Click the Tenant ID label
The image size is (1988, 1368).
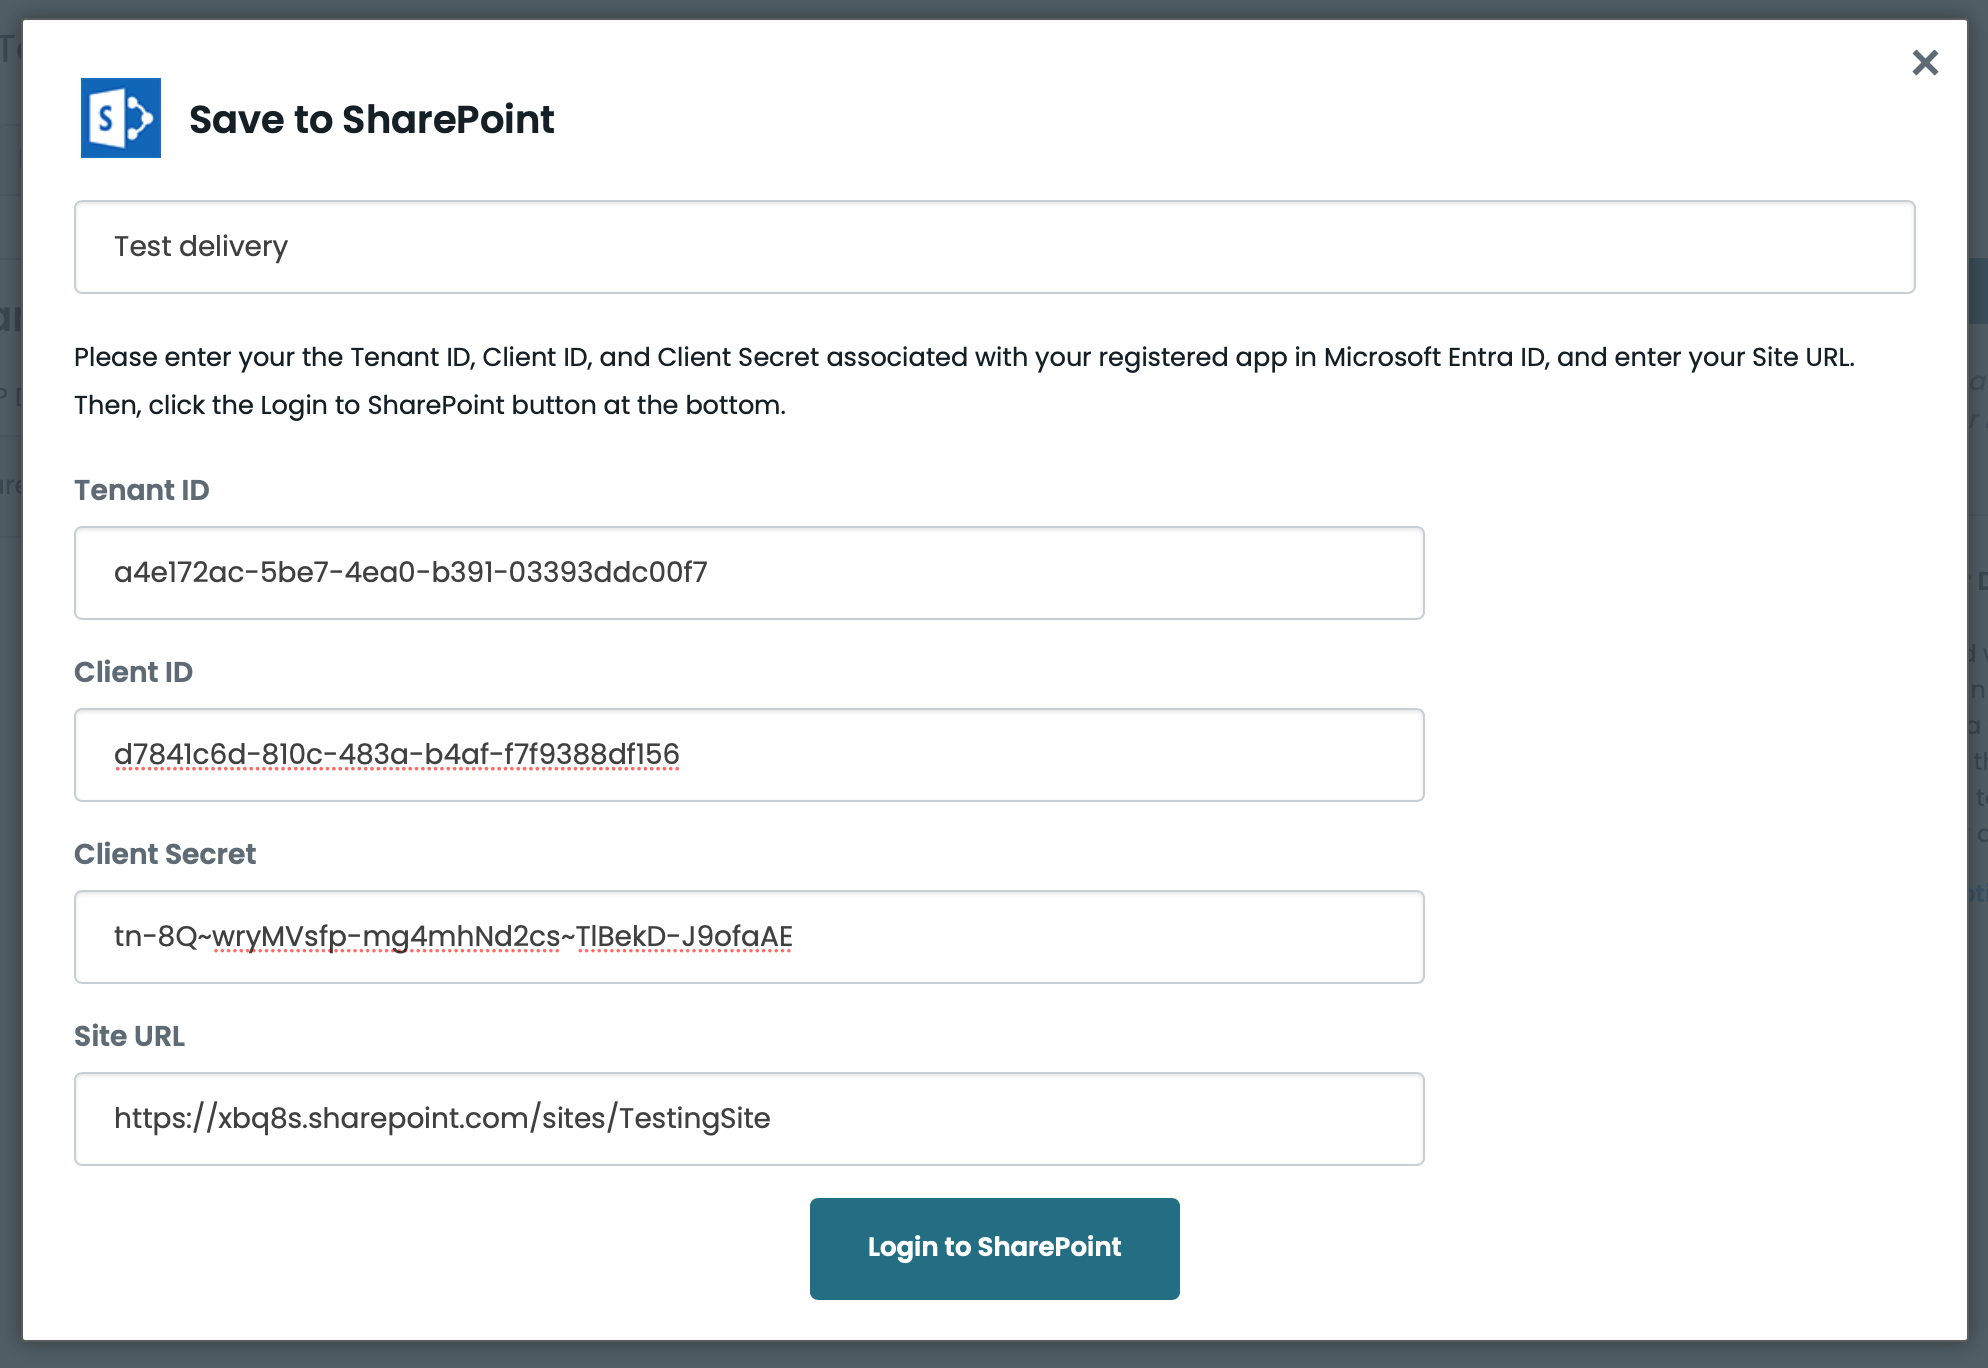pos(141,490)
